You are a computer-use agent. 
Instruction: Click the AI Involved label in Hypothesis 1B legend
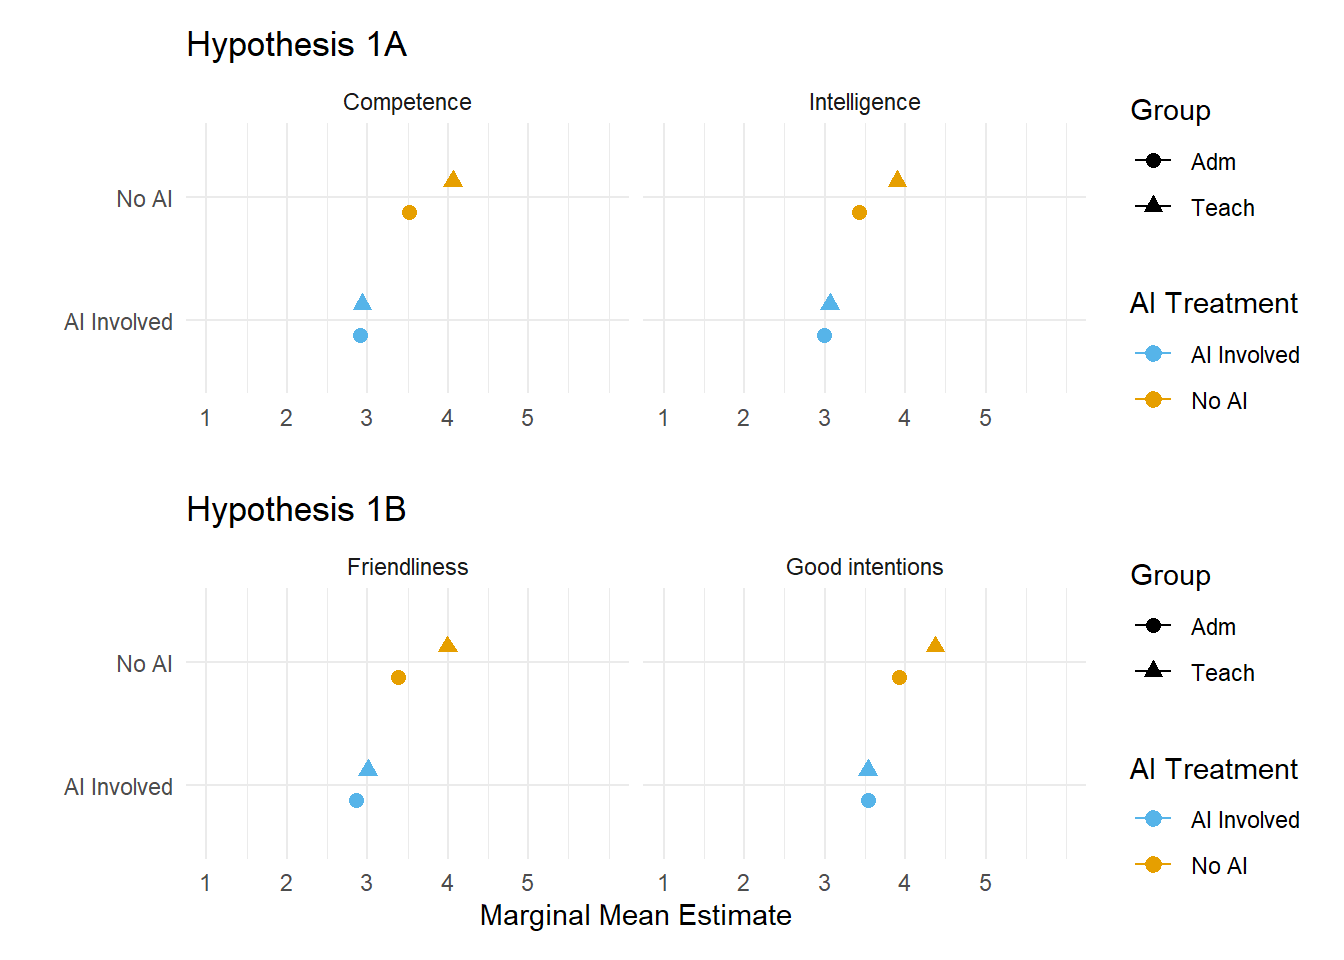coord(1245,820)
